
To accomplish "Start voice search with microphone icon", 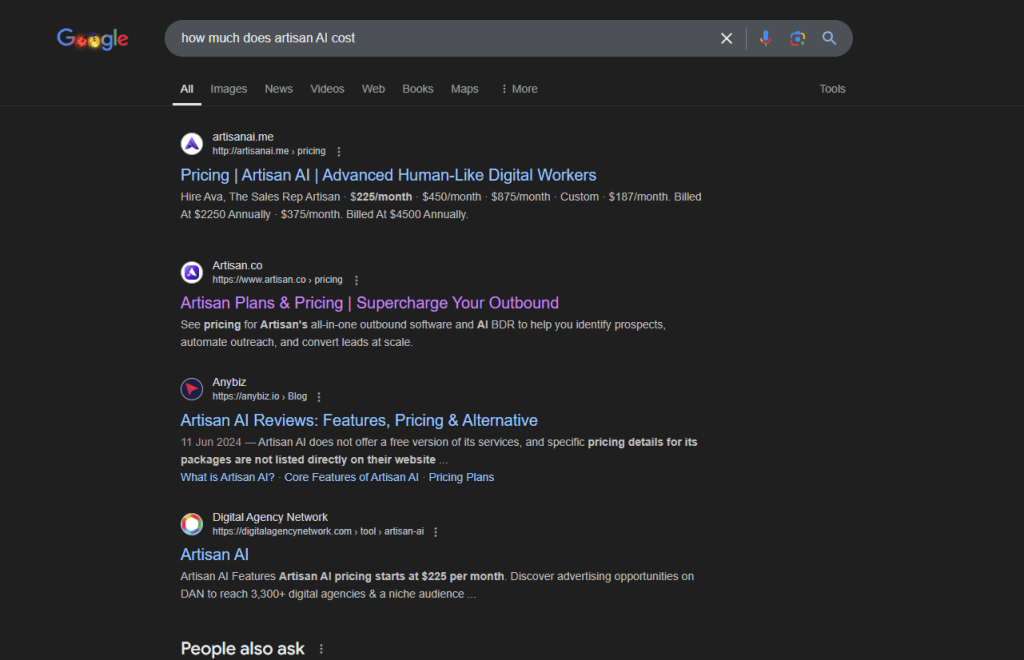I will (x=765, y=39).
